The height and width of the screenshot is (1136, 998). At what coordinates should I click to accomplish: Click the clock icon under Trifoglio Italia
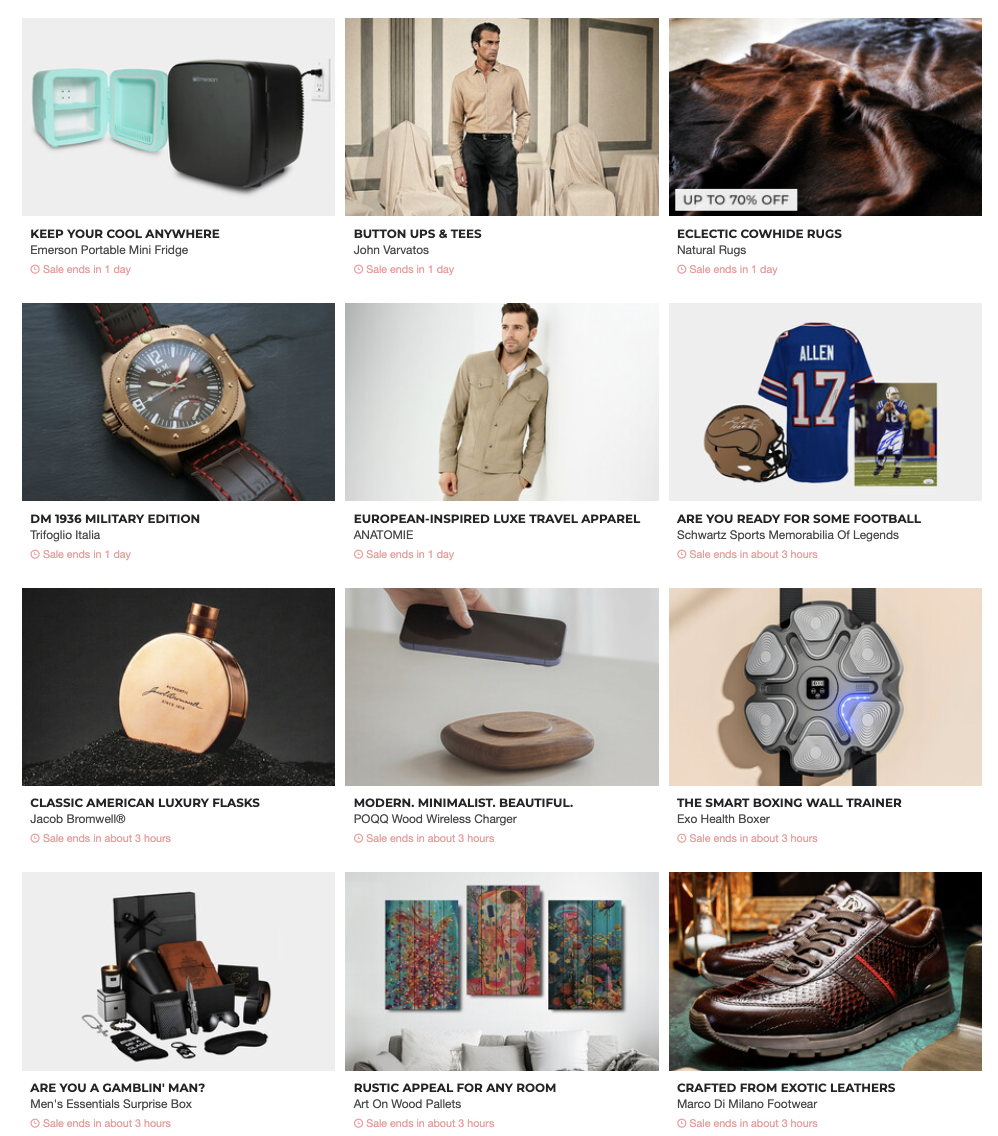coord(35,554)
